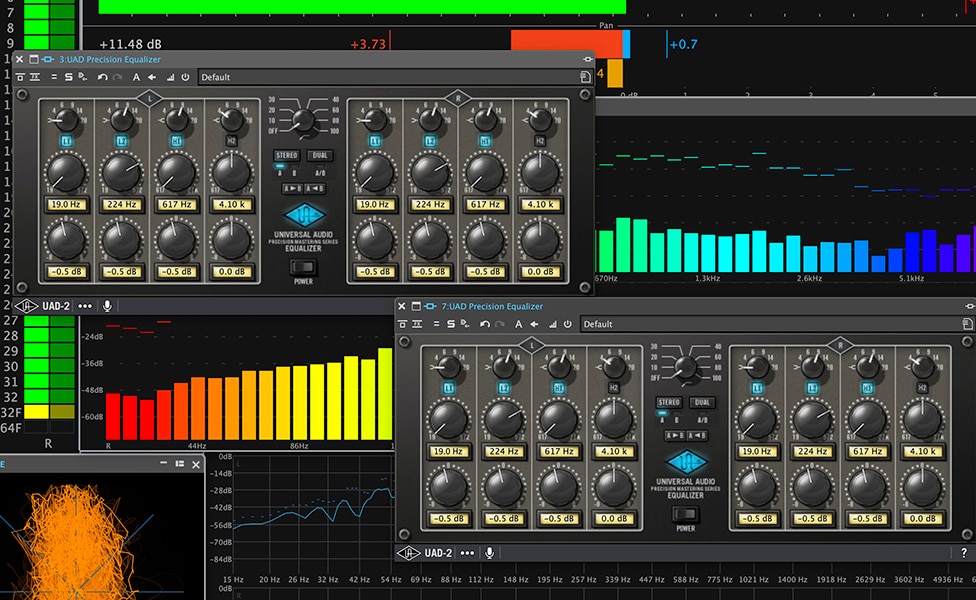Open the three-dots menu in window 7 UAD-2 bar
The width and height of the screenshot is (976, 600).
click(467, 553)
